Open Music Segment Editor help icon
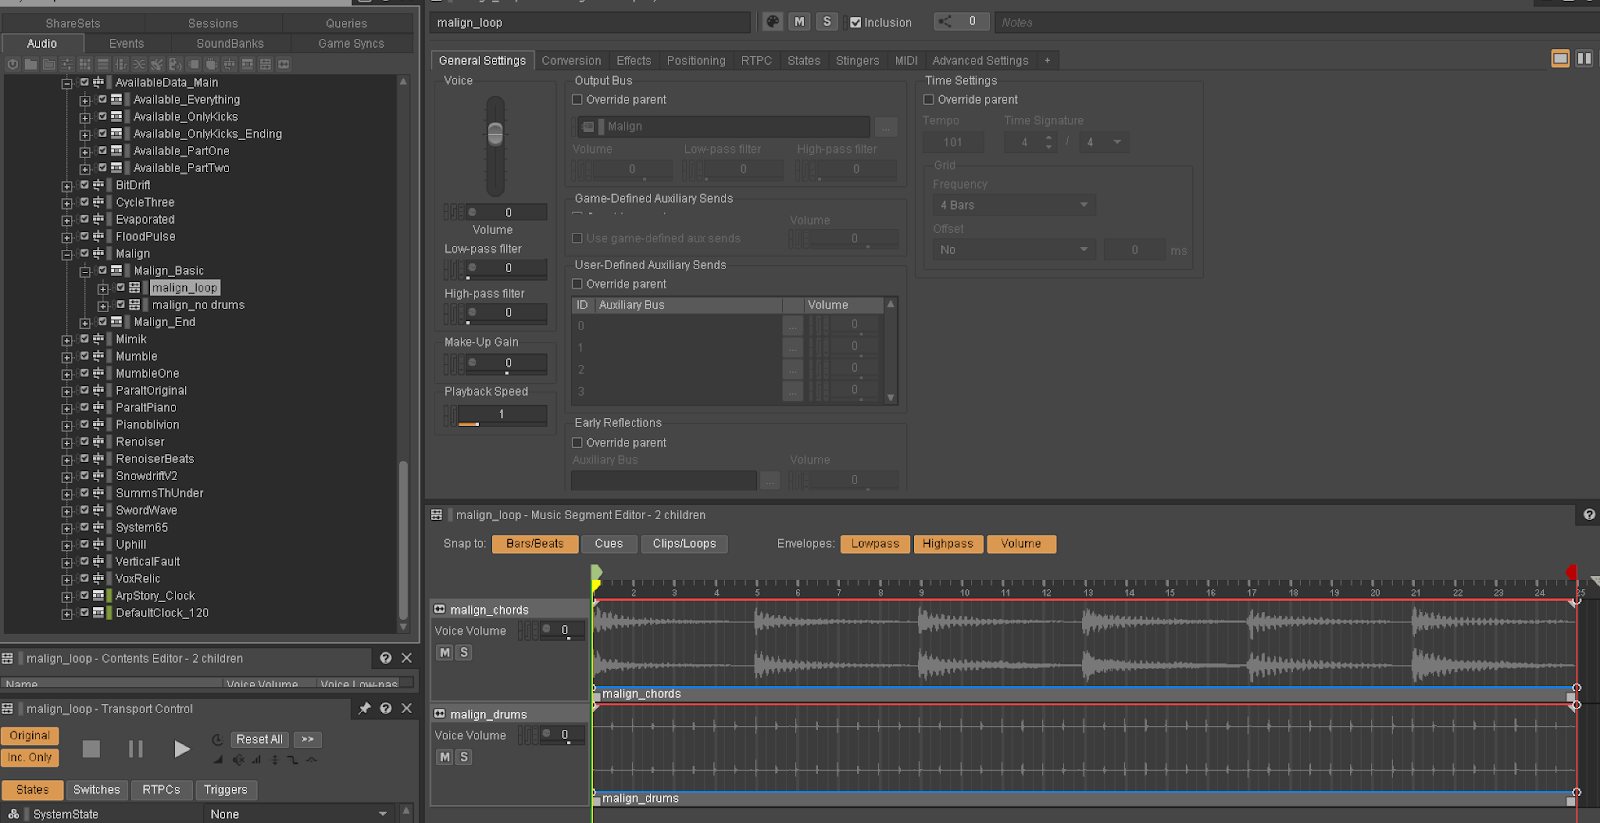Screen dimensions: 1600x823 1589,515
